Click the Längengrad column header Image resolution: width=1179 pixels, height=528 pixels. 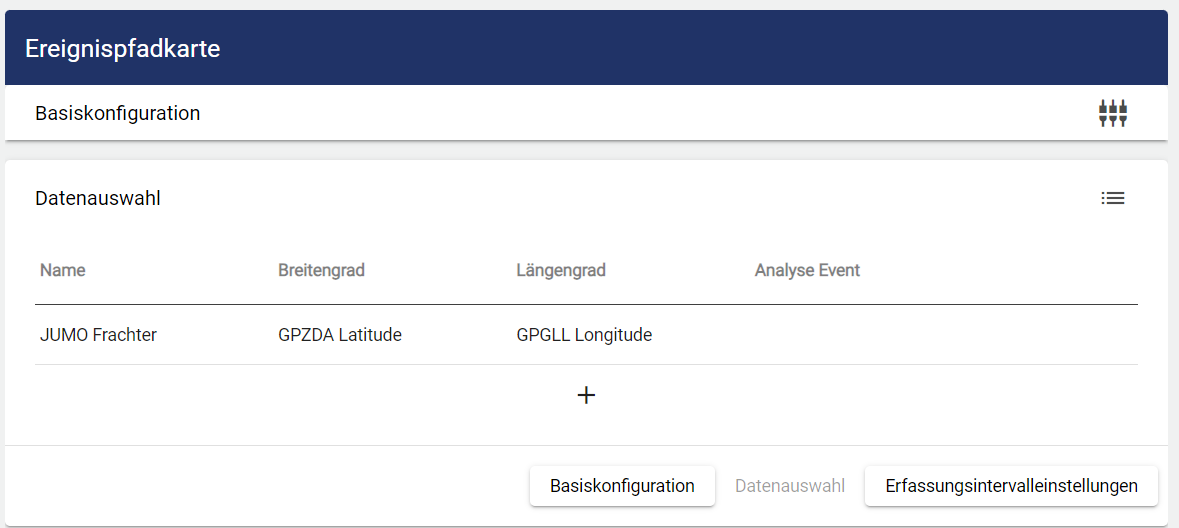(x=561, y=270)
